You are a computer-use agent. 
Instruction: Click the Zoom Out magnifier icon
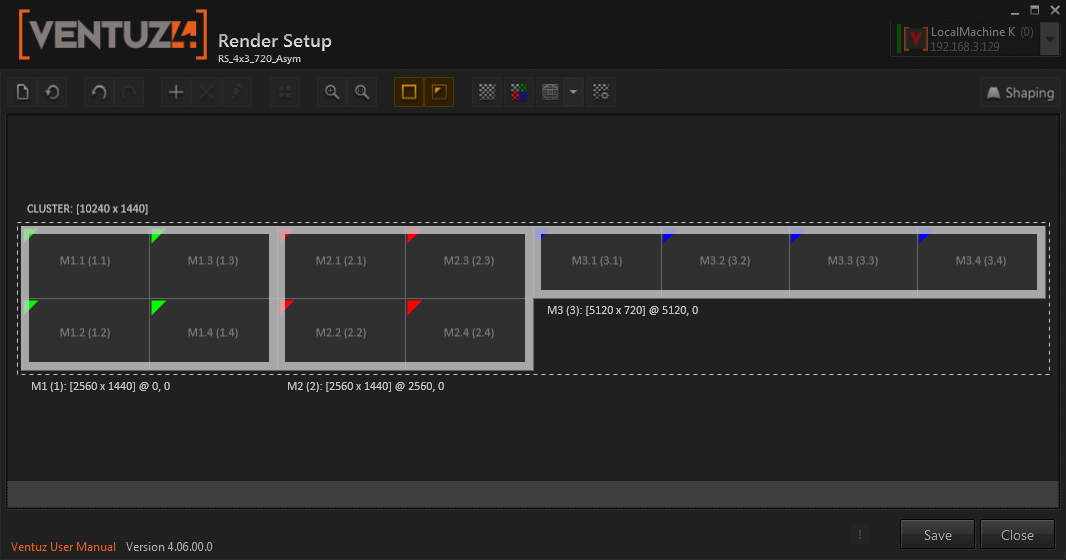362,92
